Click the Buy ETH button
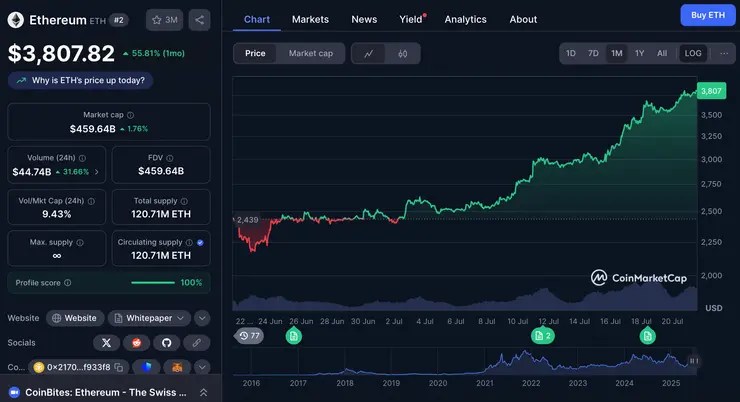Image resolution: width=740 pixels, height=402 pixels. coord(708,15)
